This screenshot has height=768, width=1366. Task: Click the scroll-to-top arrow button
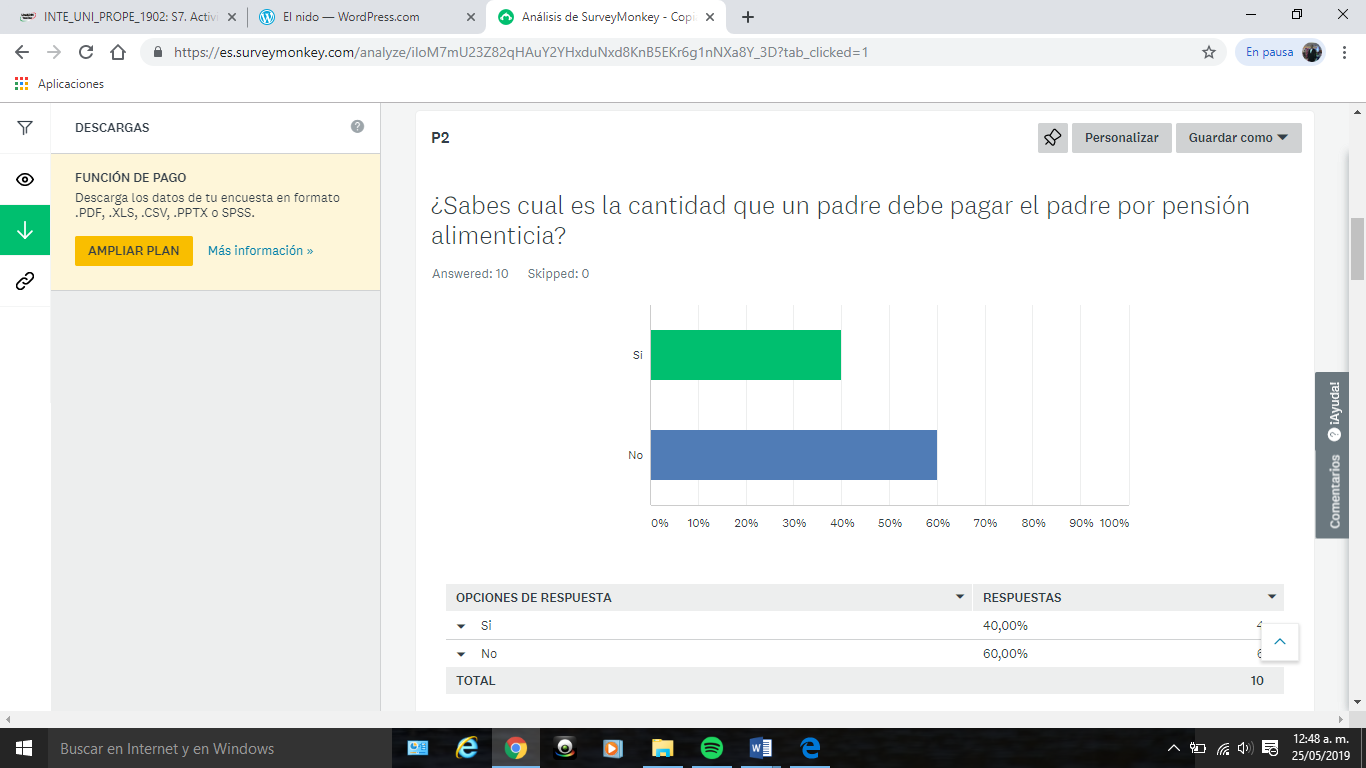tap(1280, 641)
